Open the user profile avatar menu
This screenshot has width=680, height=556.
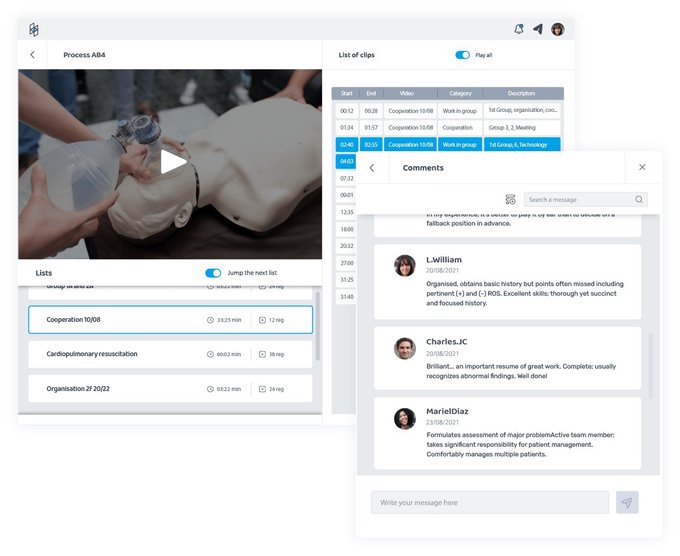558,29
